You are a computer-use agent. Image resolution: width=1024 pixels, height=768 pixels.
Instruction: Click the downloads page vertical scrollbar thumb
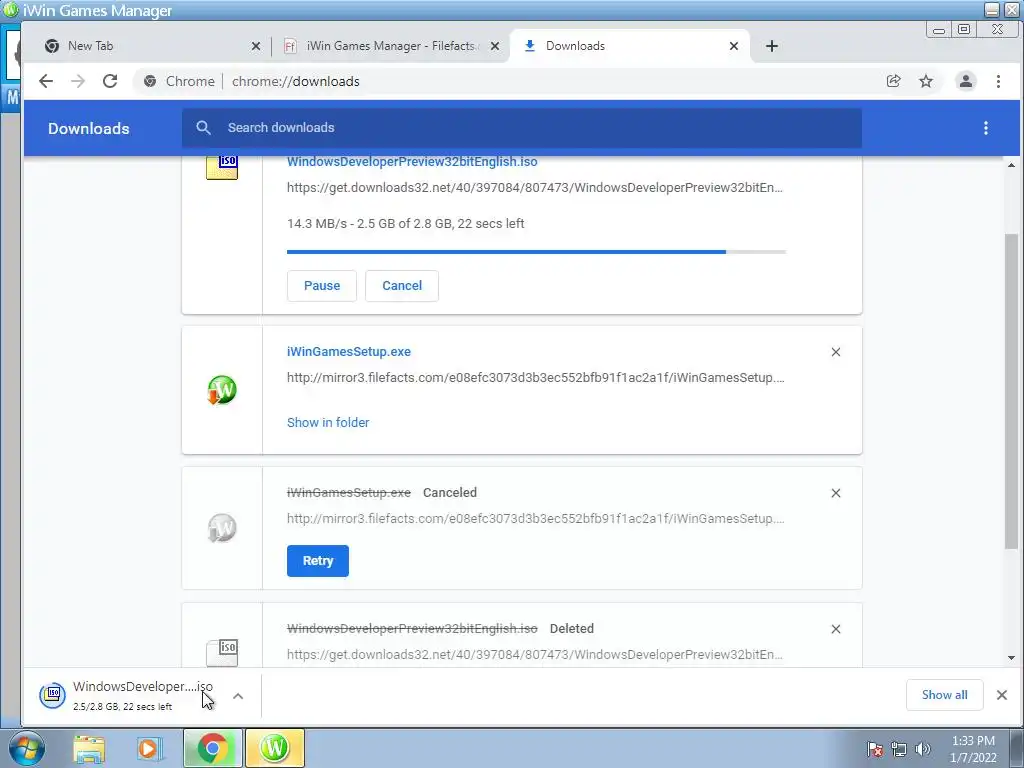1011,392
